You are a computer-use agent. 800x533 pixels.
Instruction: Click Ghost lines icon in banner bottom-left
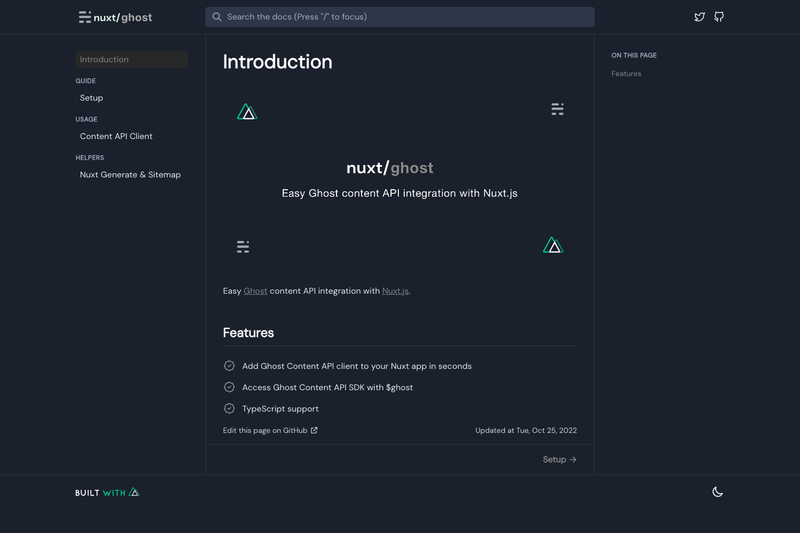(243, 247)
